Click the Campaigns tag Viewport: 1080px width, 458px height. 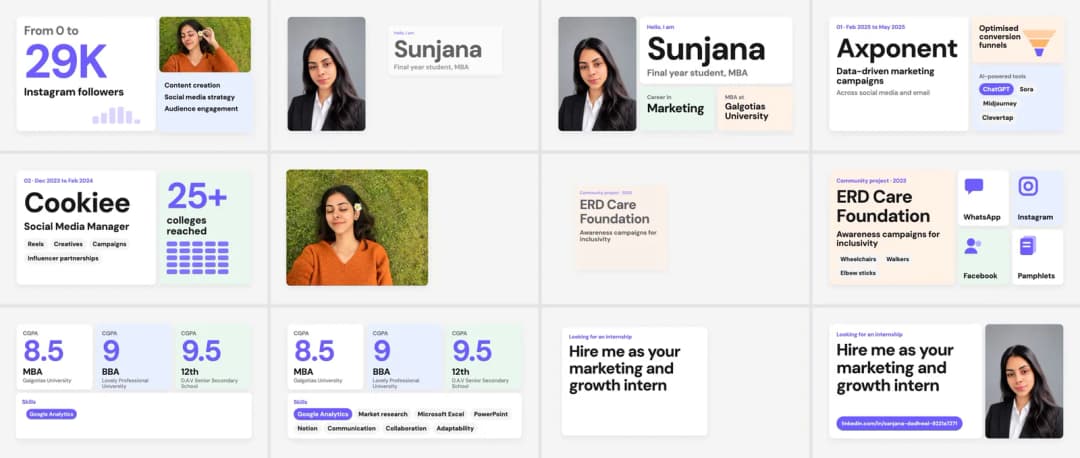click(109, 244)
